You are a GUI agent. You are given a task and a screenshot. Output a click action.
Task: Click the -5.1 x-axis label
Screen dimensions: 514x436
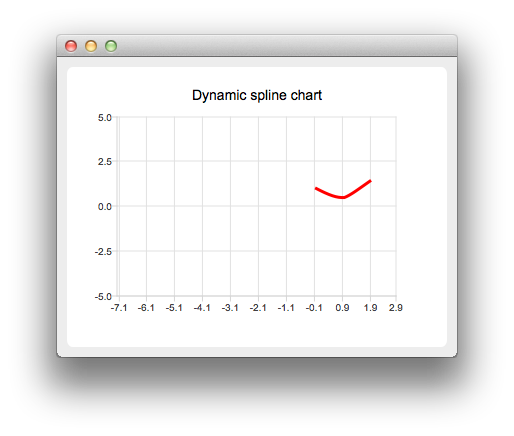coord(174,308)
